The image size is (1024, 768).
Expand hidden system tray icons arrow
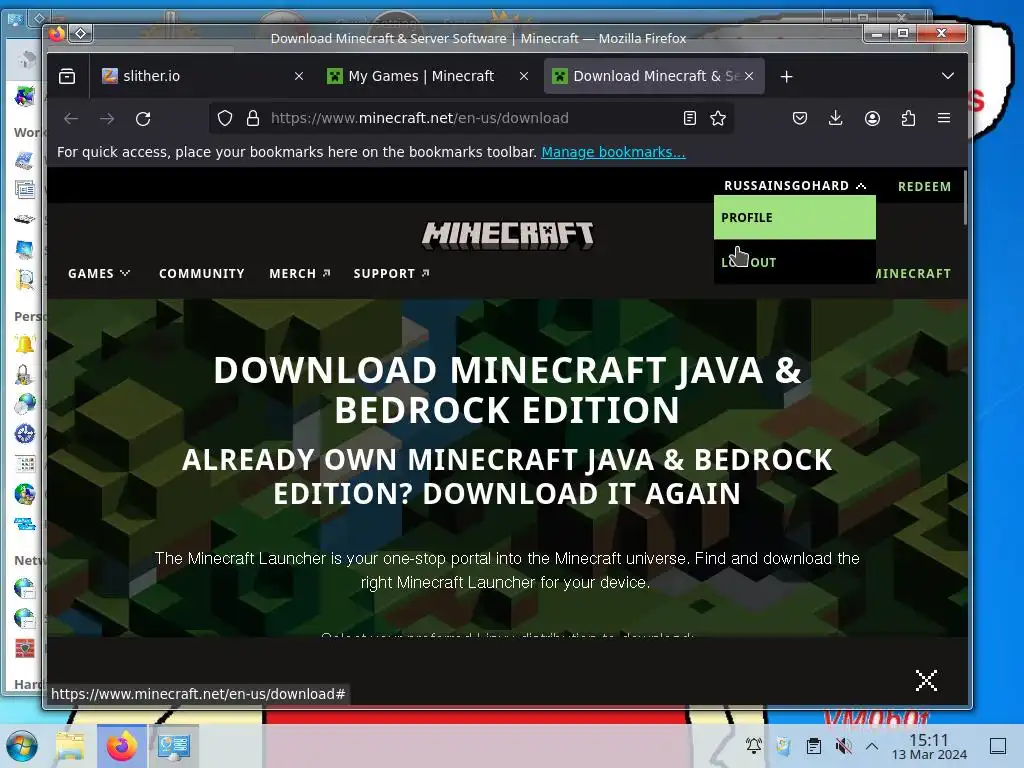872,746
